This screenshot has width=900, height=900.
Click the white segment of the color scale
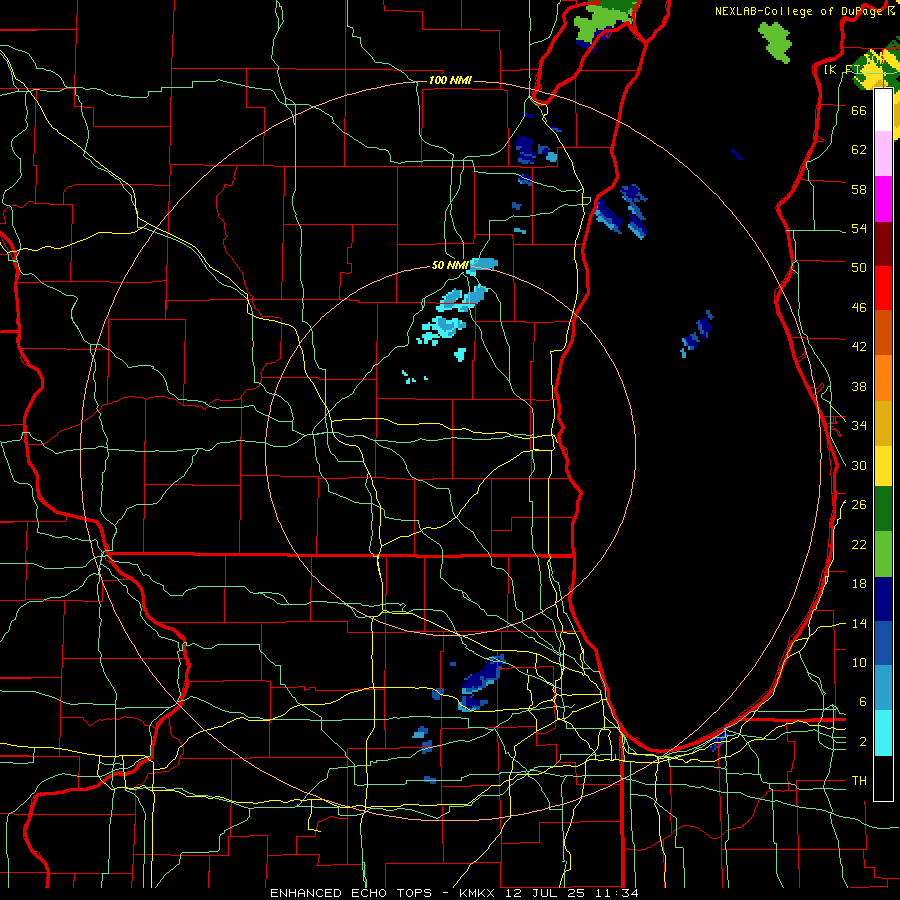coord(883,110)
